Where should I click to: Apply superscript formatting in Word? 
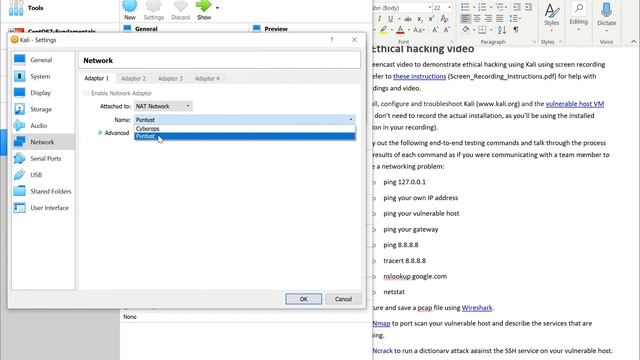pos(431,19)
